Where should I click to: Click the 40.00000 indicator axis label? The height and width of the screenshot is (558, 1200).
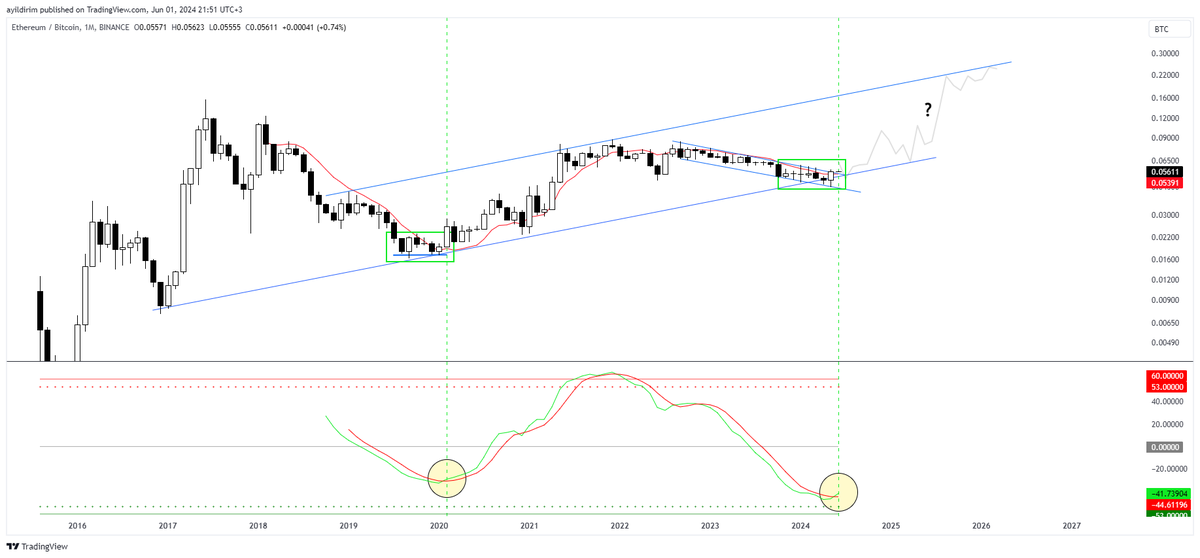click(x=1167, y=402)
